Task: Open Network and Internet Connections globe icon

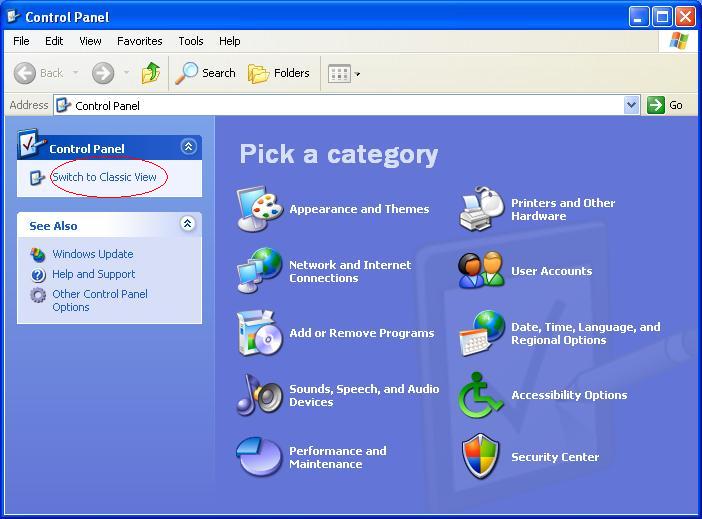Action: (x=260, y=270)
